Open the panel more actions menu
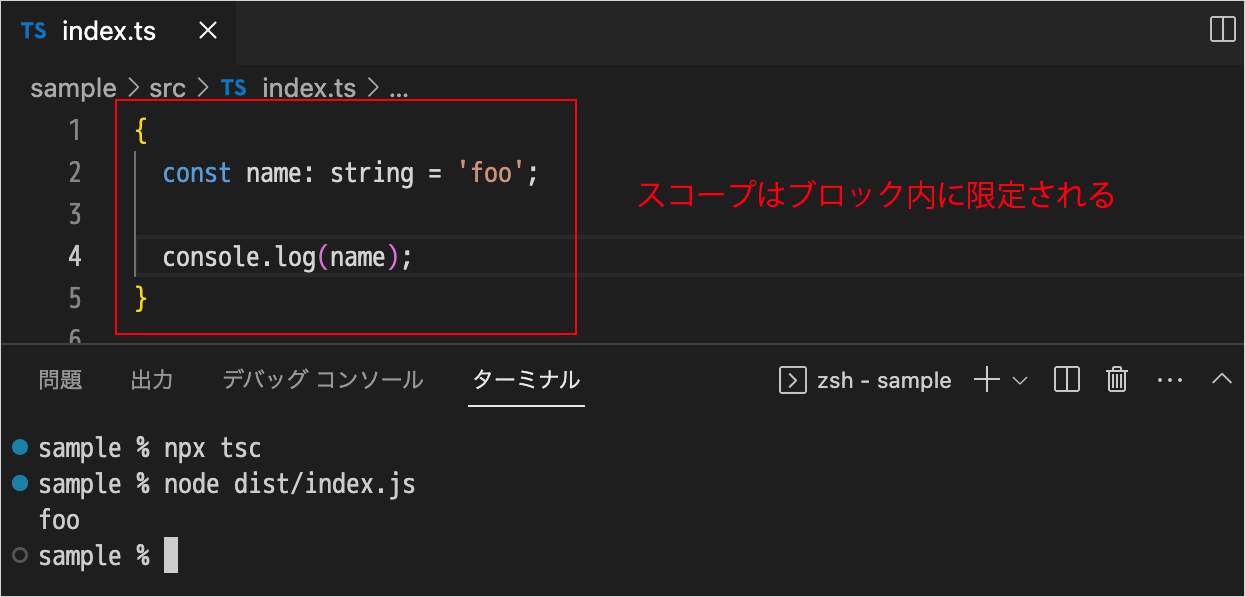Image resolution: width=1245 pixels, height=597 pixels. [x=1169, y=380]
